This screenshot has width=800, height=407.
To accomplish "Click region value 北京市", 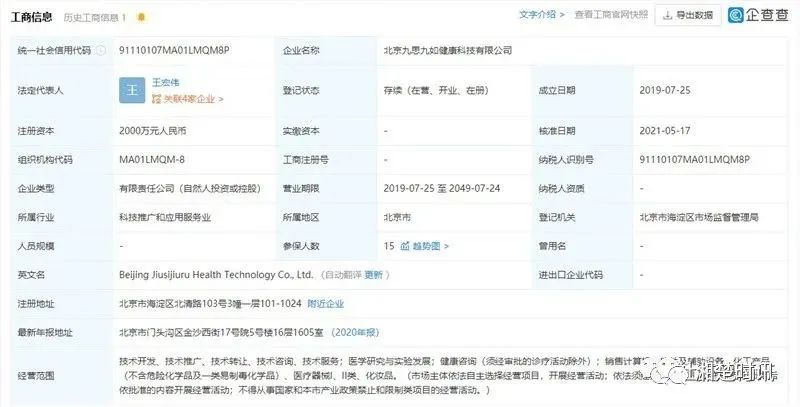I will click(x=397, y=217).
